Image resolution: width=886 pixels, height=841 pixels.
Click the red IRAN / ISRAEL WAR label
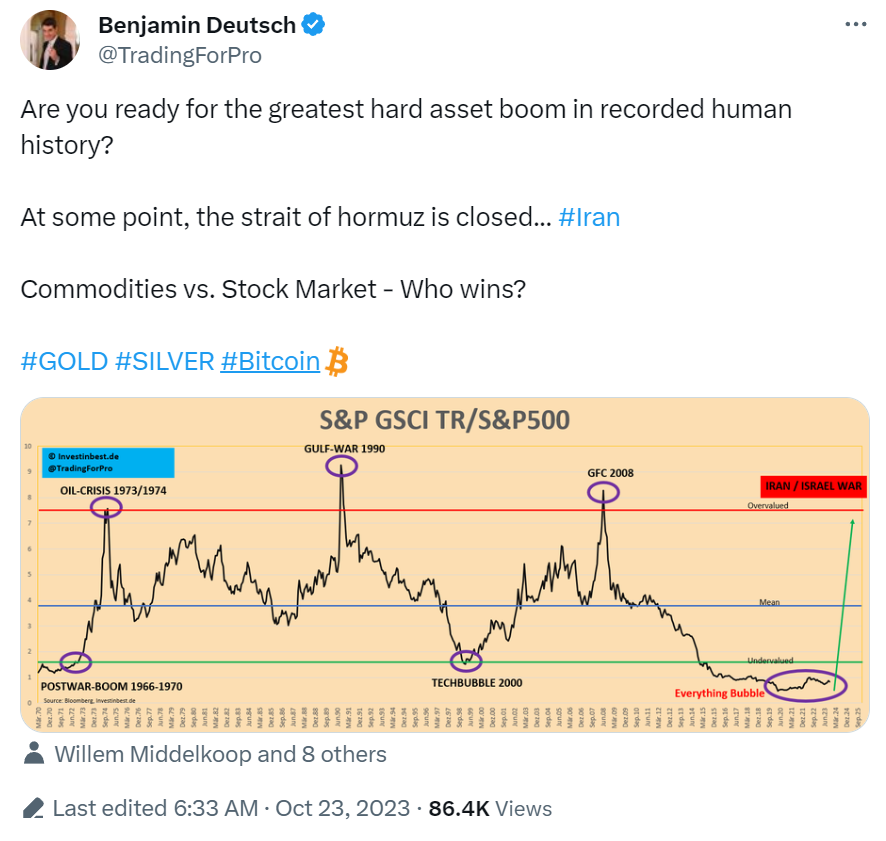pyautogui.click(x=811, y=487)
